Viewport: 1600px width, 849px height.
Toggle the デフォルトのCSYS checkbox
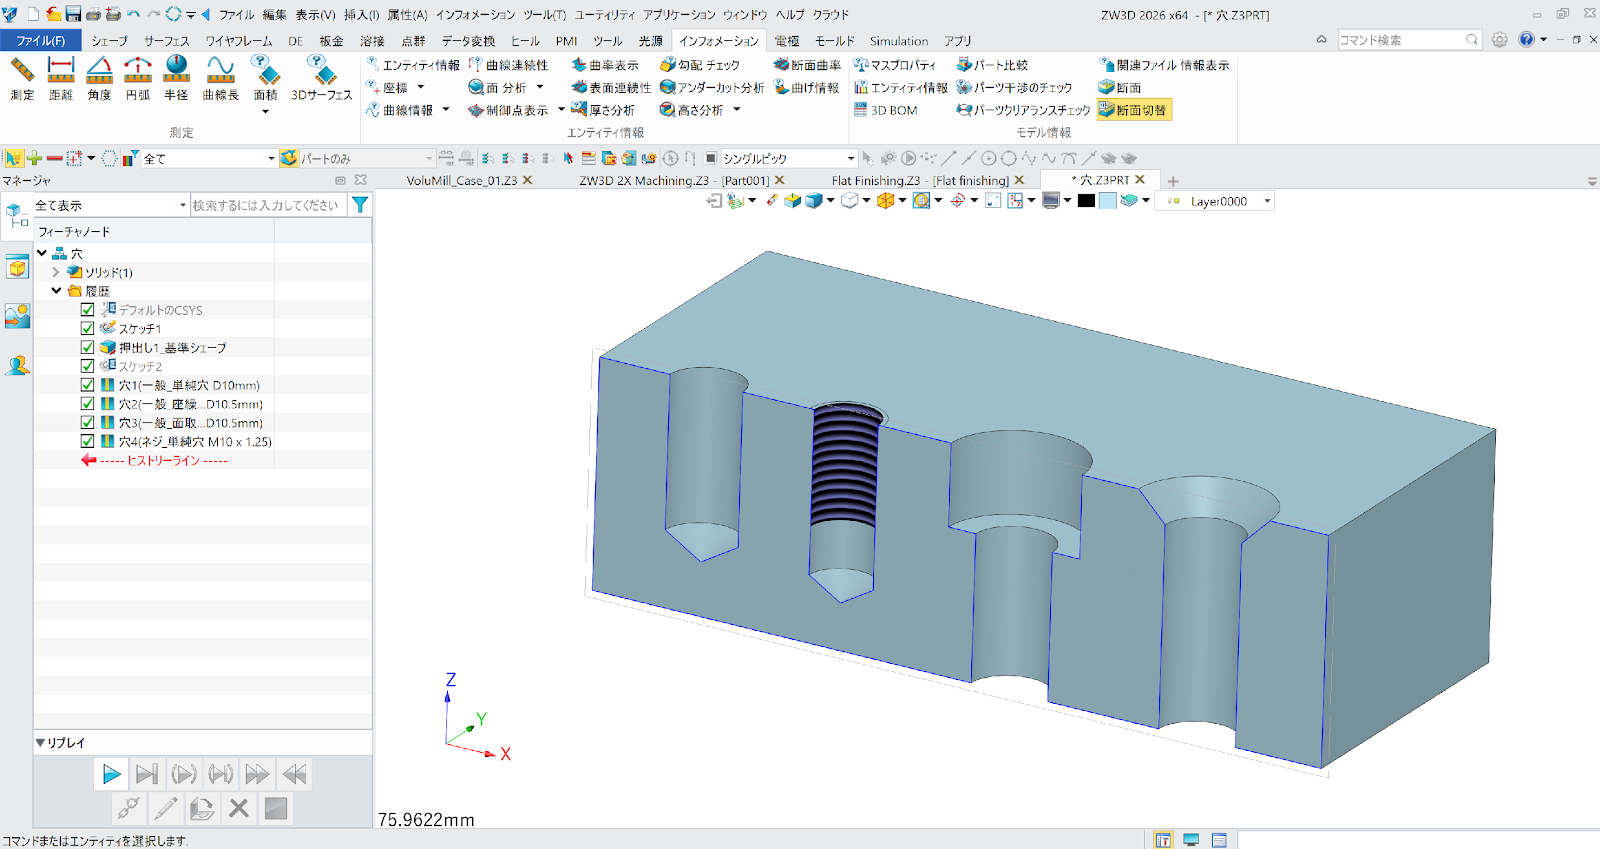pos(88,310)
